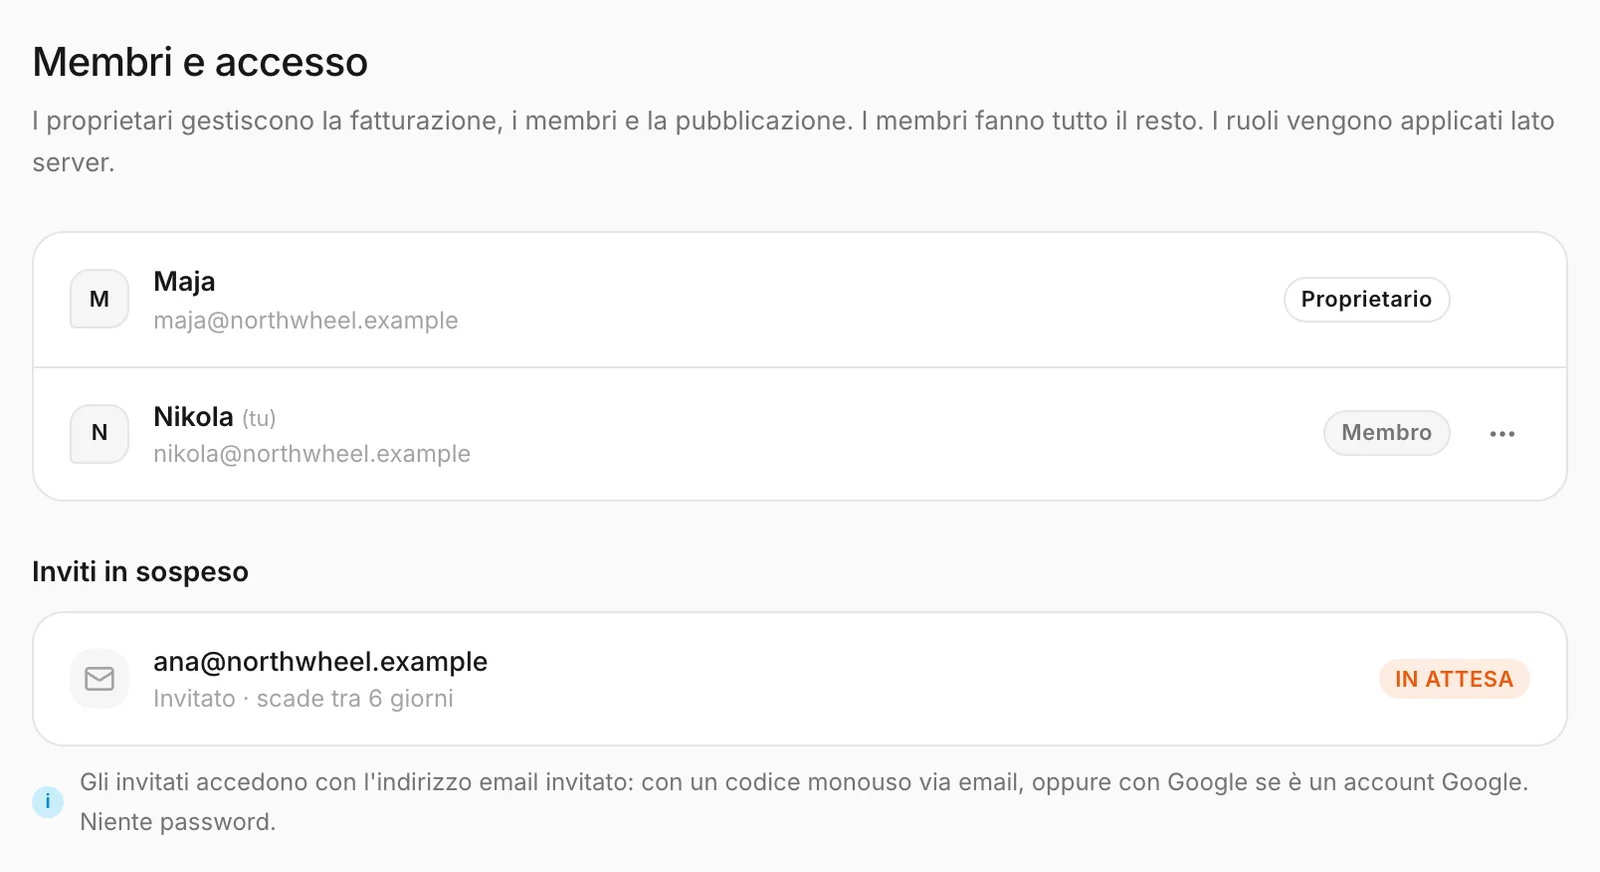
Task: Click the 'Inviti in sospeso' section heading
Action: 140,572
